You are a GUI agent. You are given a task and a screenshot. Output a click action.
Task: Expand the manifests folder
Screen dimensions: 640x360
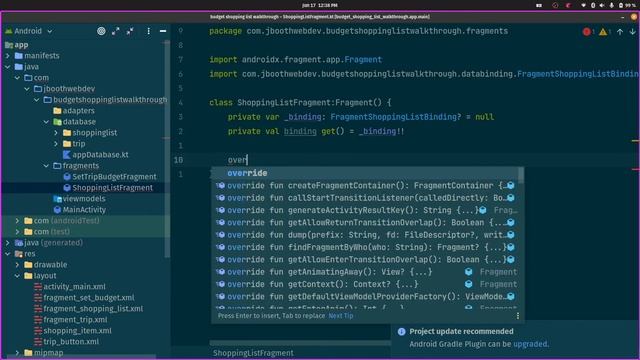click(x=8, y=56)
